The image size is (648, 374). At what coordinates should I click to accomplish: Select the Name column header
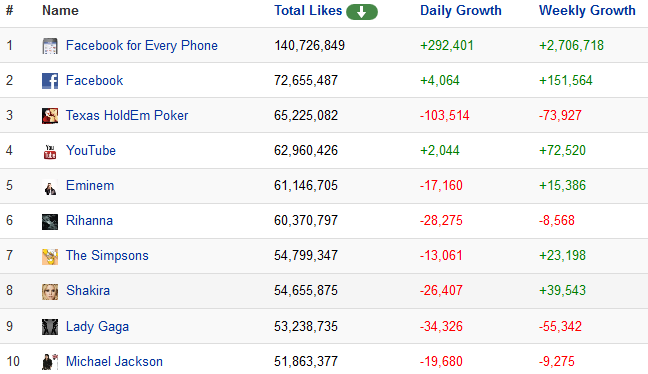tap(60, 10)
